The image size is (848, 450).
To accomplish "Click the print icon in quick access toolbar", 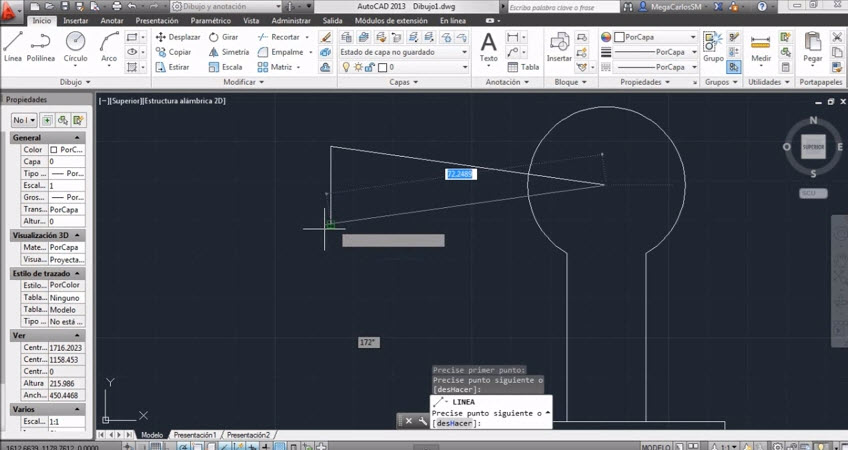I will (117, 6).
